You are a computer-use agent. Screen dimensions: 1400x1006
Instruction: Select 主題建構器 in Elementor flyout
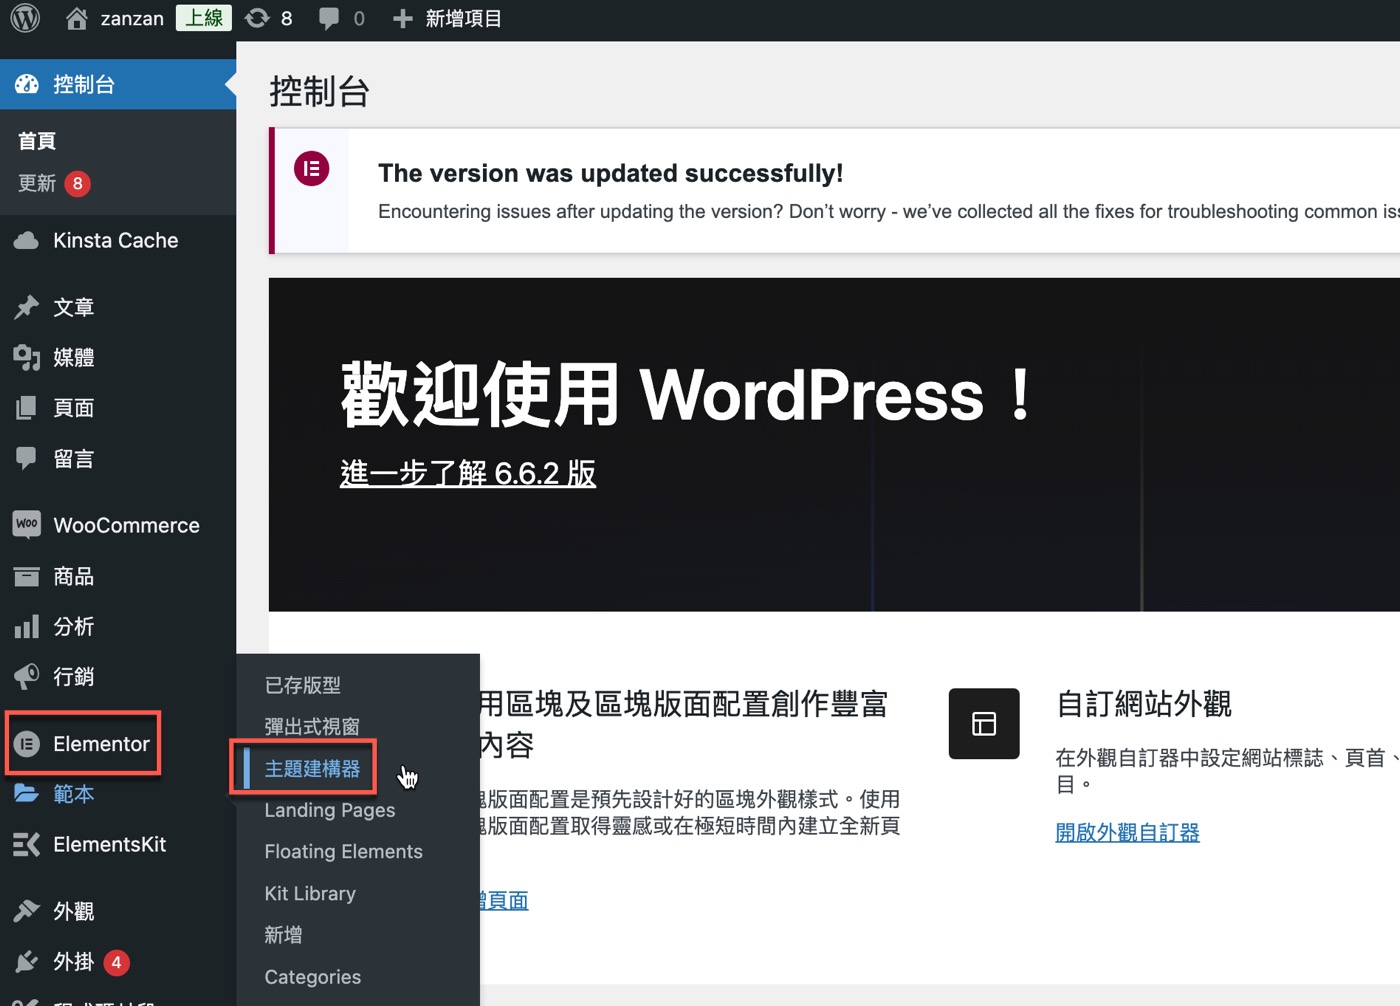[312, 768]
